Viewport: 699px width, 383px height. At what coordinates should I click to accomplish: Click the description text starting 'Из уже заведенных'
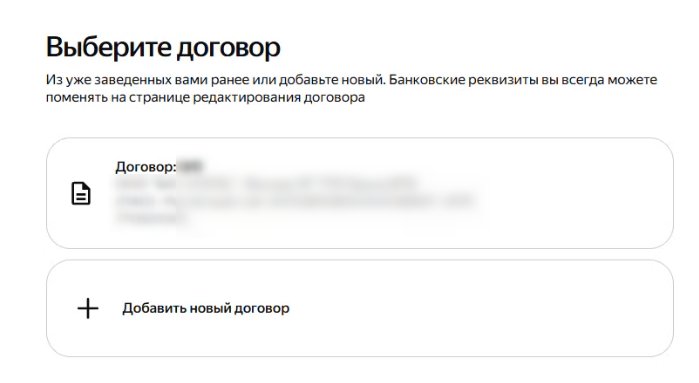tap(351, 88)
